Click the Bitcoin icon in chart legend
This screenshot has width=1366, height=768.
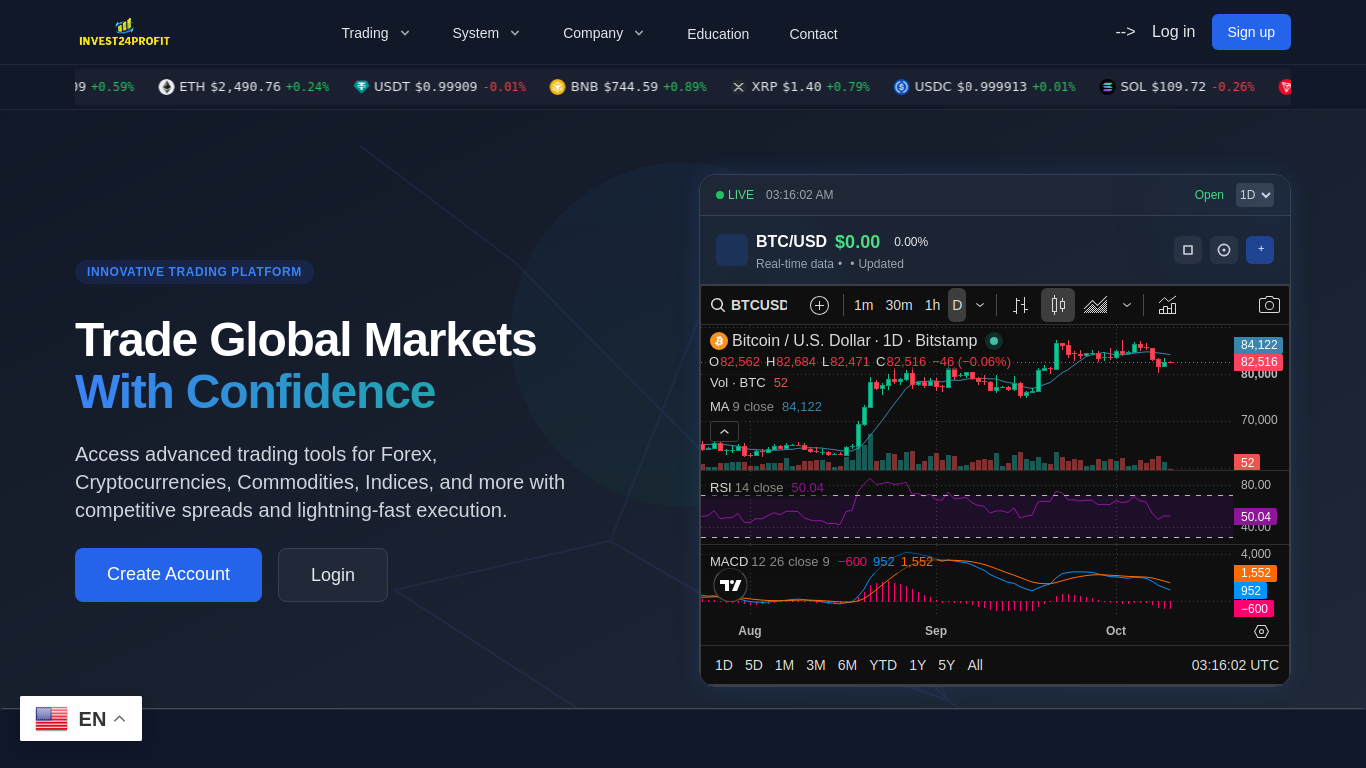pos(719,341)
